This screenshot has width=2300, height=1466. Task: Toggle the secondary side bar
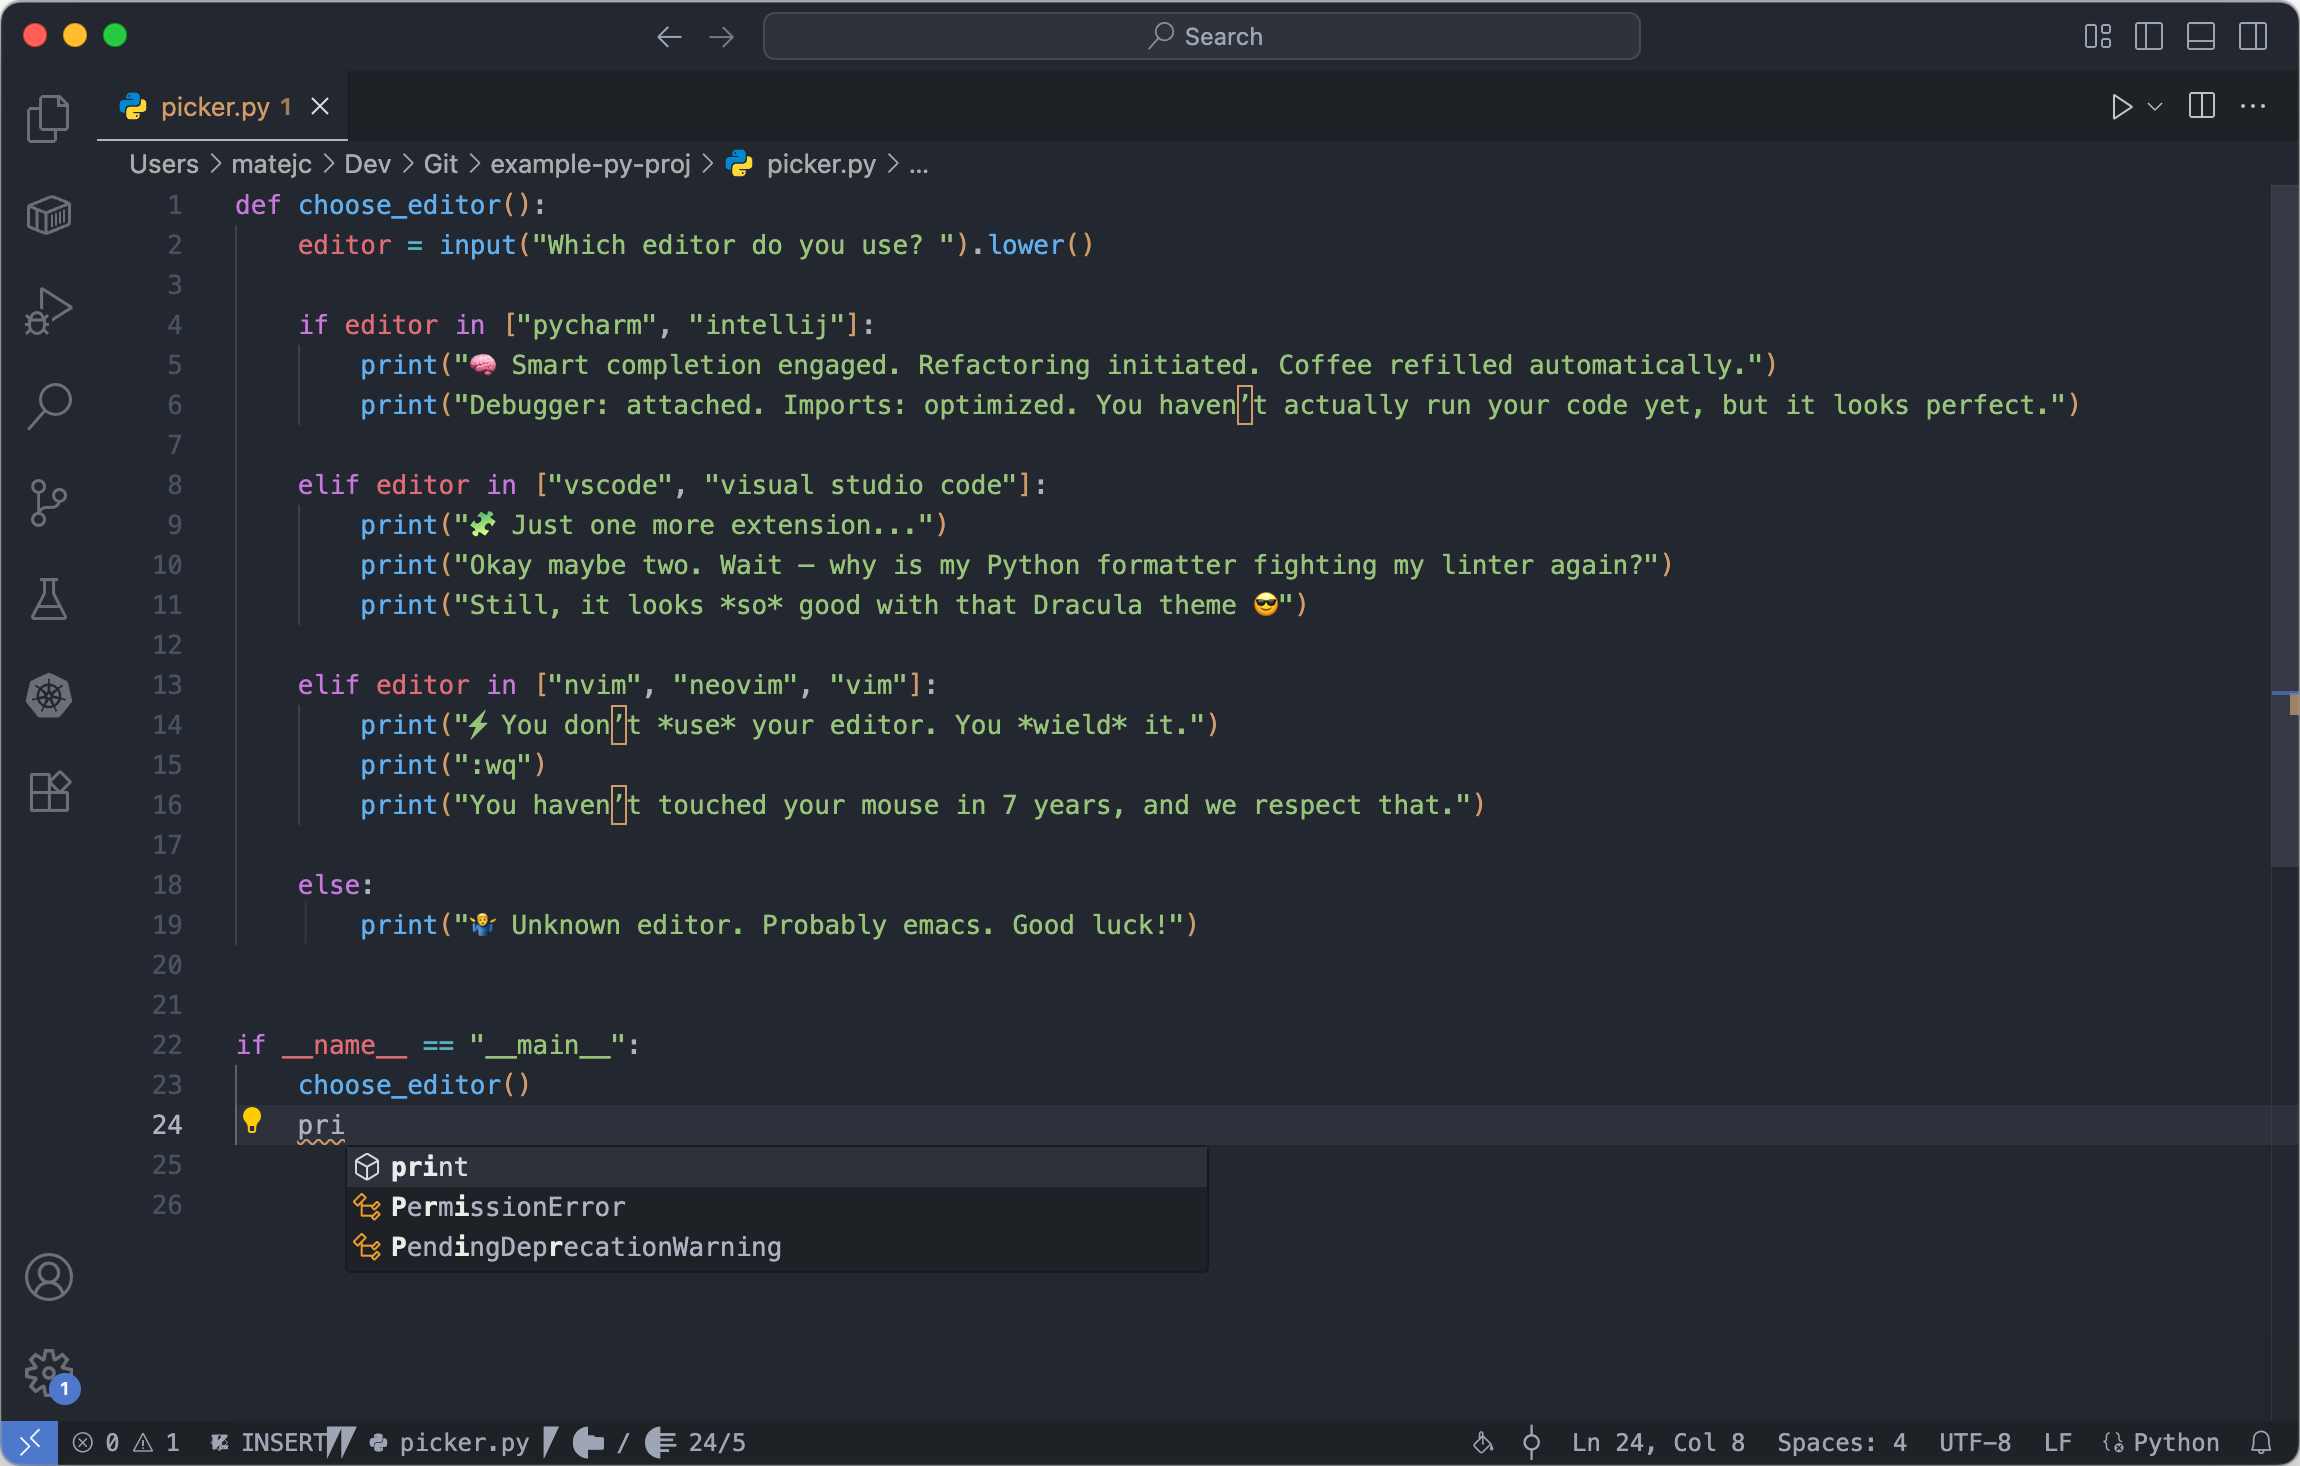(2252, 37)
